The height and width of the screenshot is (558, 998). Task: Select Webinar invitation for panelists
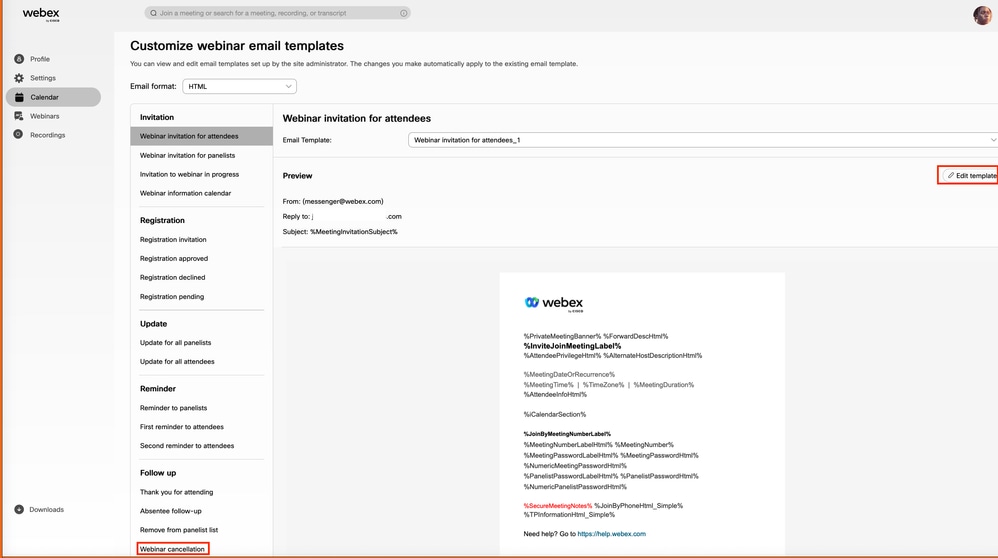coord(187,155)
